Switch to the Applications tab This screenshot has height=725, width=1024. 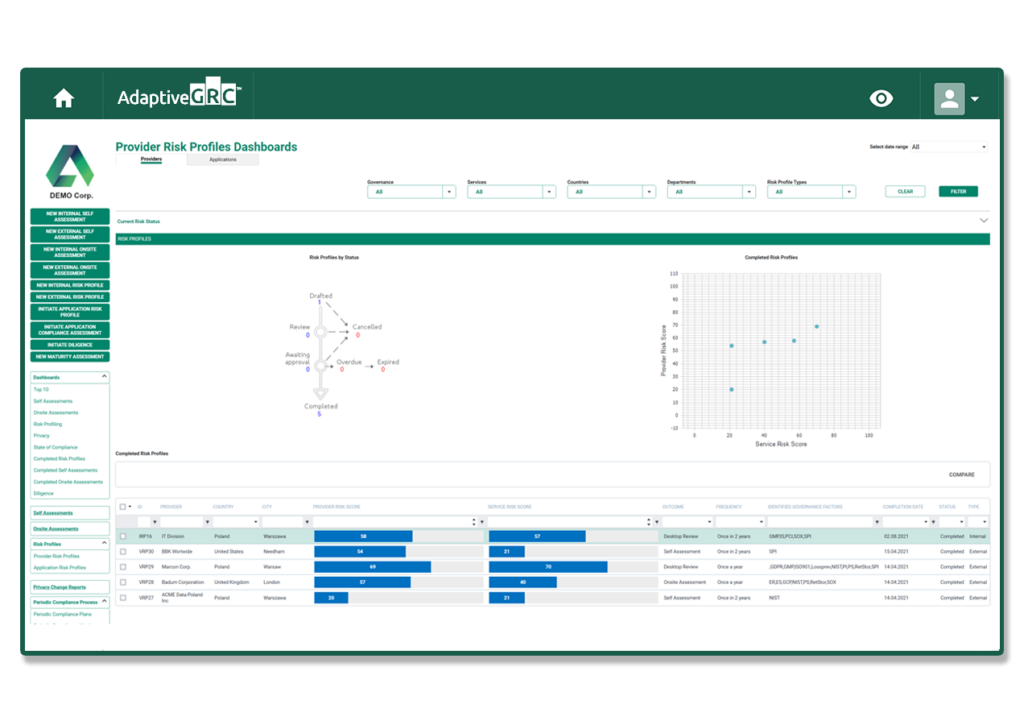point(222,158)
